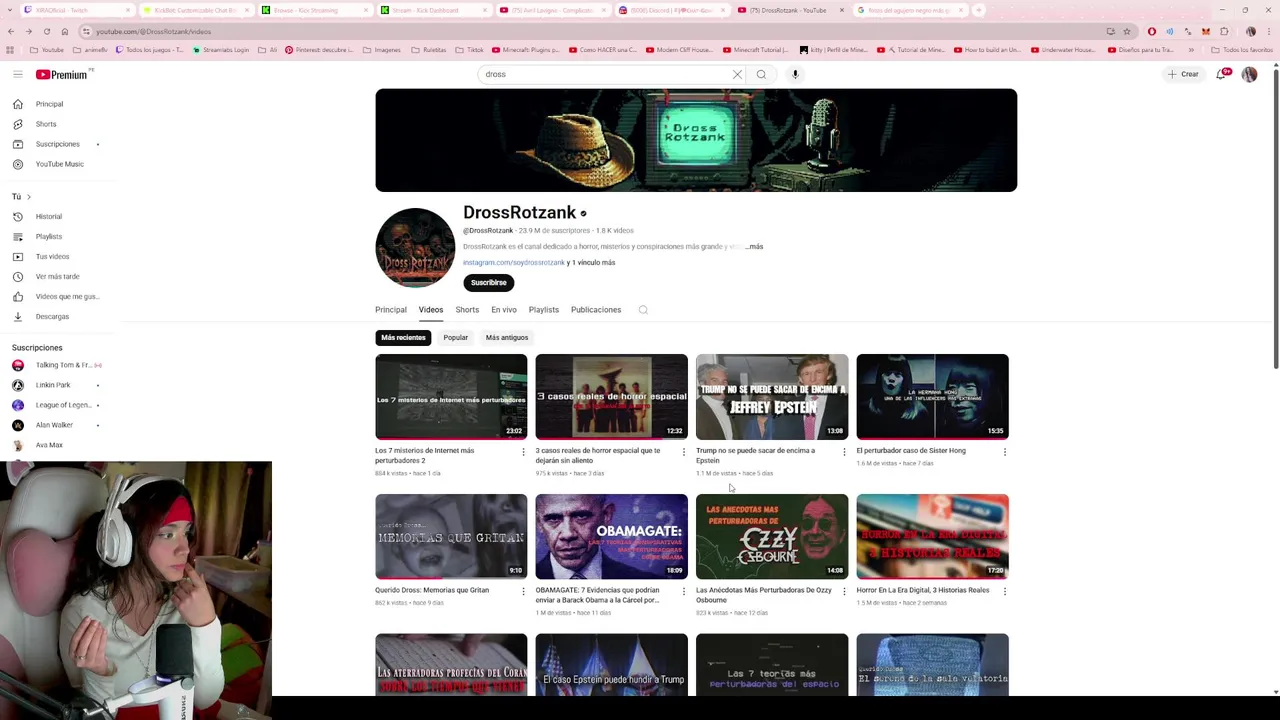The height and width of the screenshot is (720, 1280).
Task: Open Querido Dross: Memorias que Gritan title
Action: (x=432, y=590)
